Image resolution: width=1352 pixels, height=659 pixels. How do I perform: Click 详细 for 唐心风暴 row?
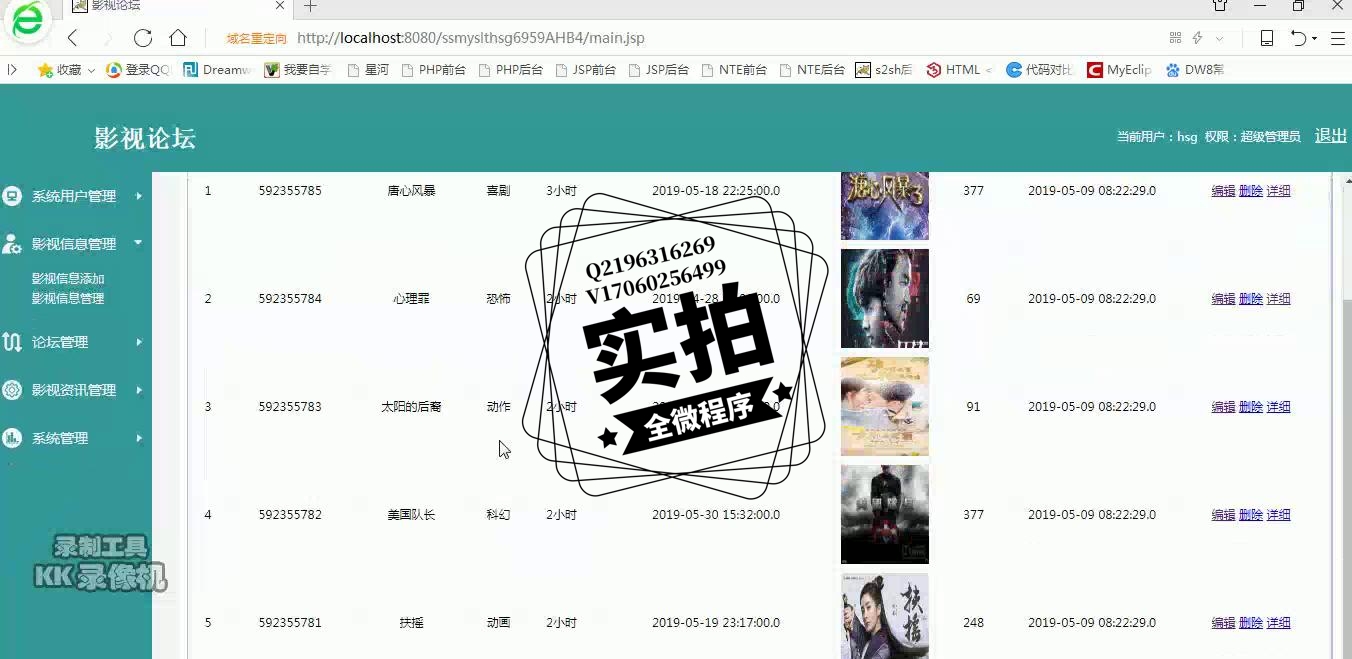(1278, 191)
